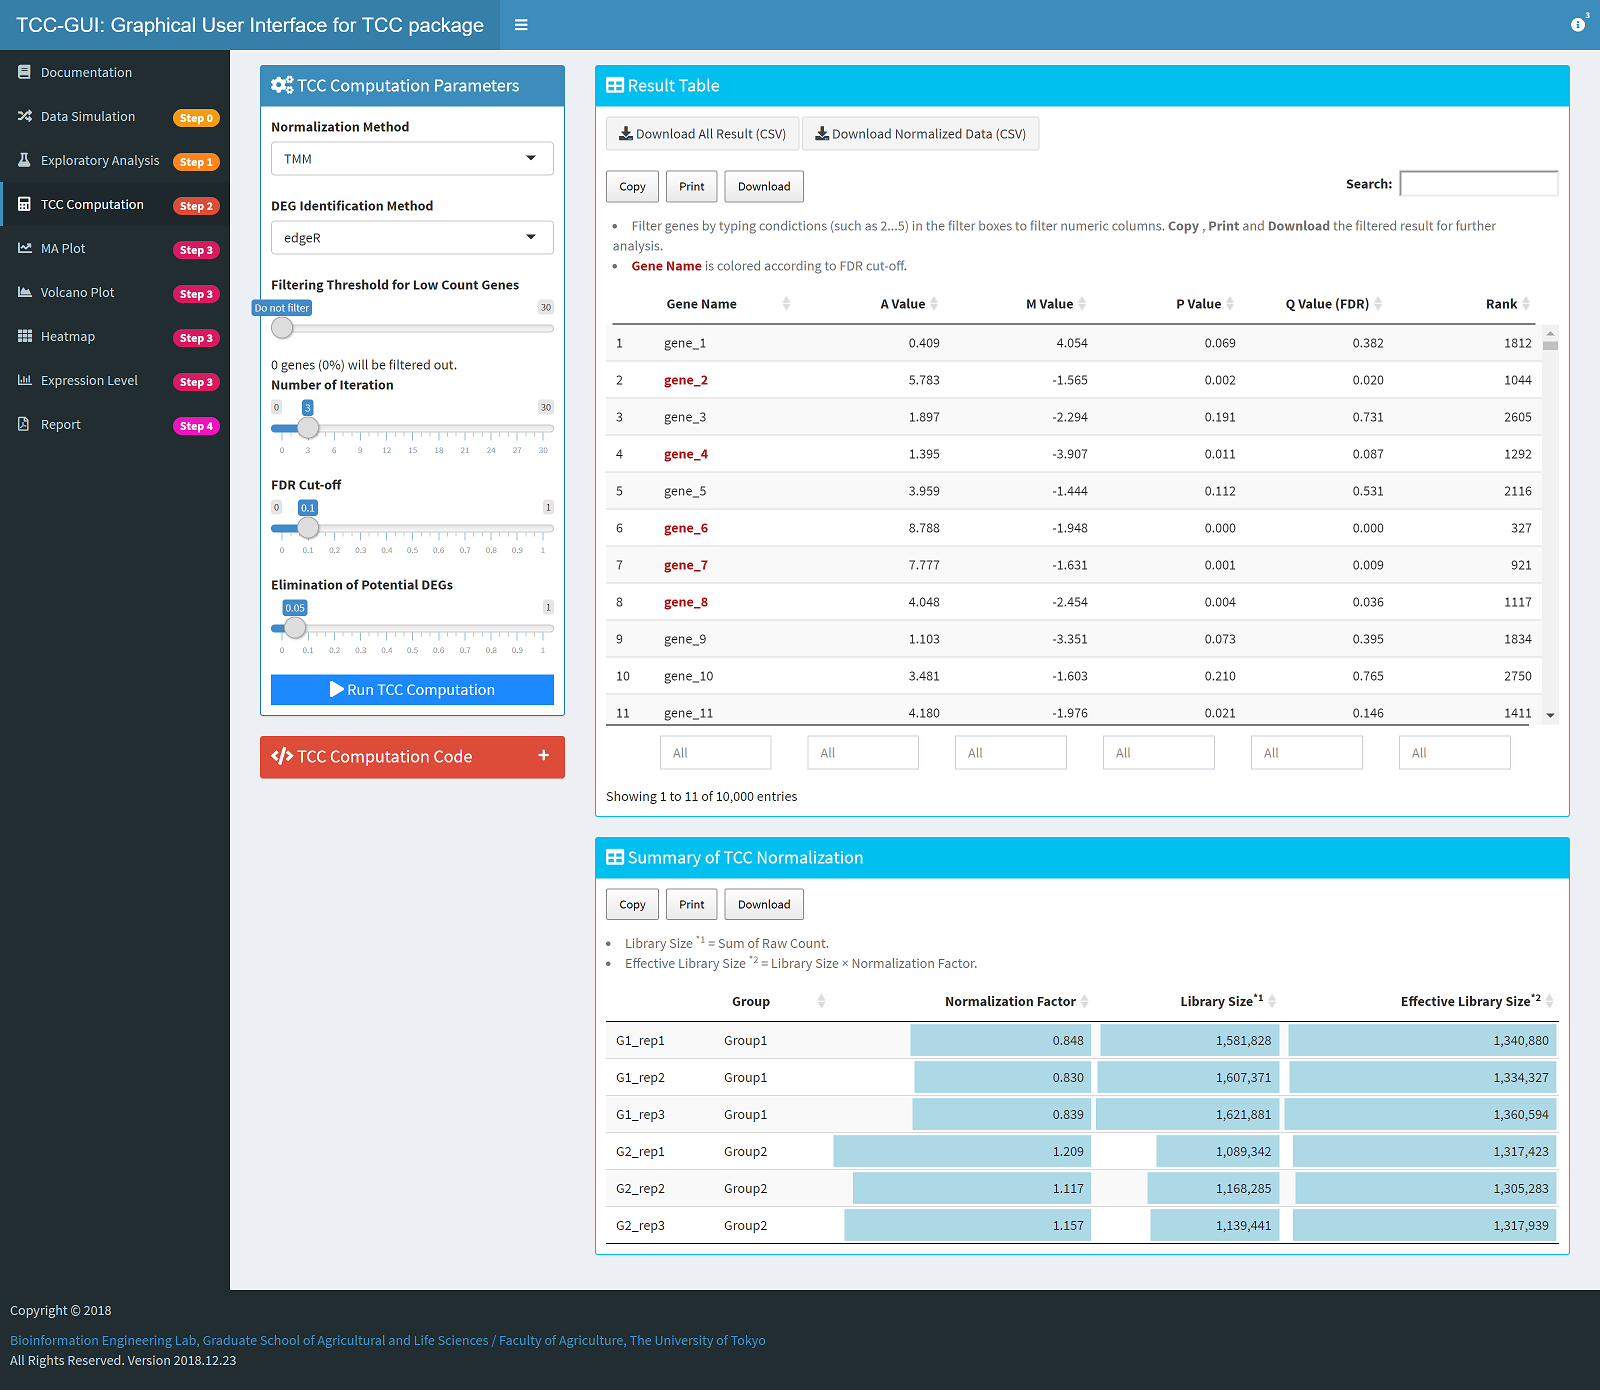The width and height of the screenshot is (1600, 1390).
Task: Go to the Expression Level page
Action: (x=89, y=380)
